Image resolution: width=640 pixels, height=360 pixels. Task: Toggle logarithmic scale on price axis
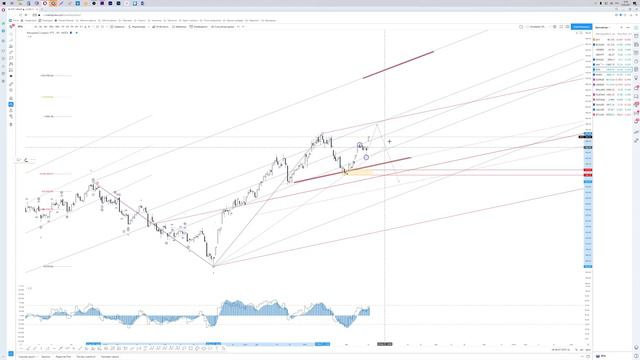tap(582, 350)
